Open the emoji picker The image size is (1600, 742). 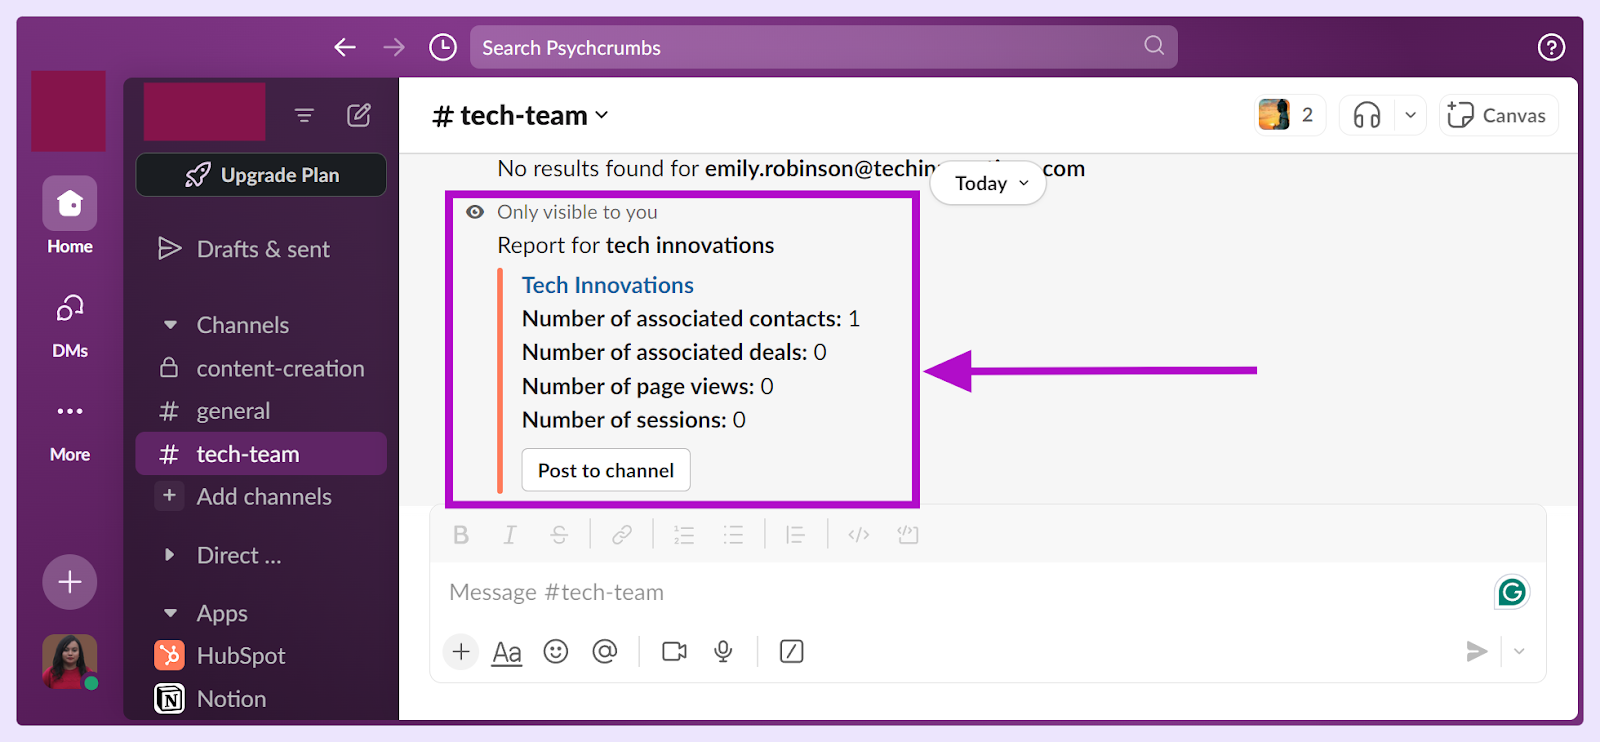coord(556,652)
